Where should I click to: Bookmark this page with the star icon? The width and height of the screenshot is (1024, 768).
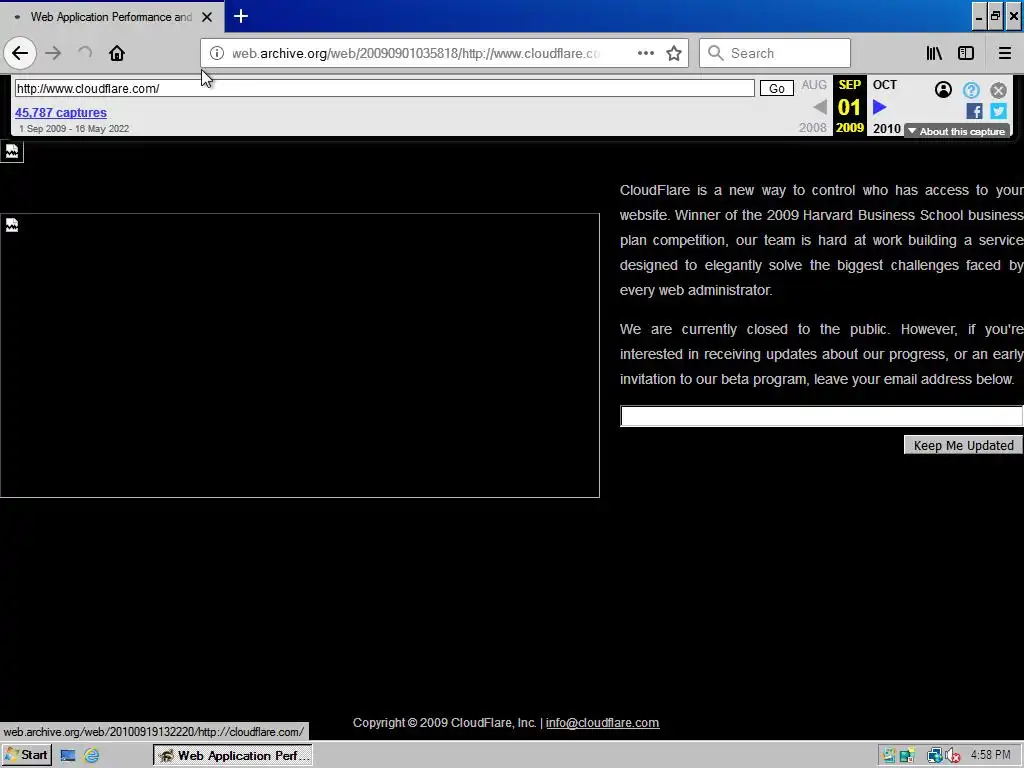[x=674, y=53]
